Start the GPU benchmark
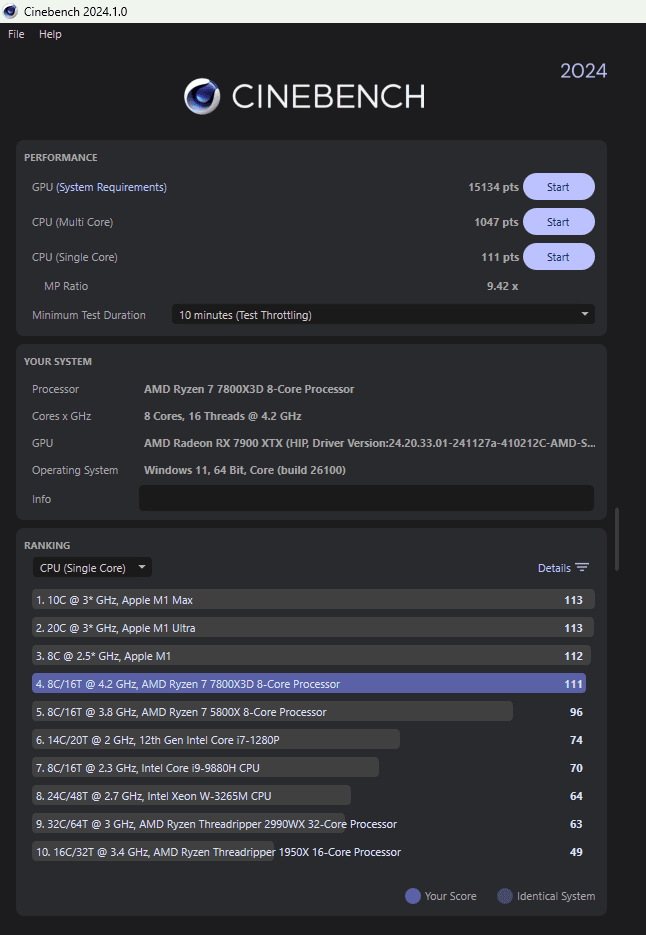This screenshot has height=935, width=646. pyautogui.click(x=558, y=187)
